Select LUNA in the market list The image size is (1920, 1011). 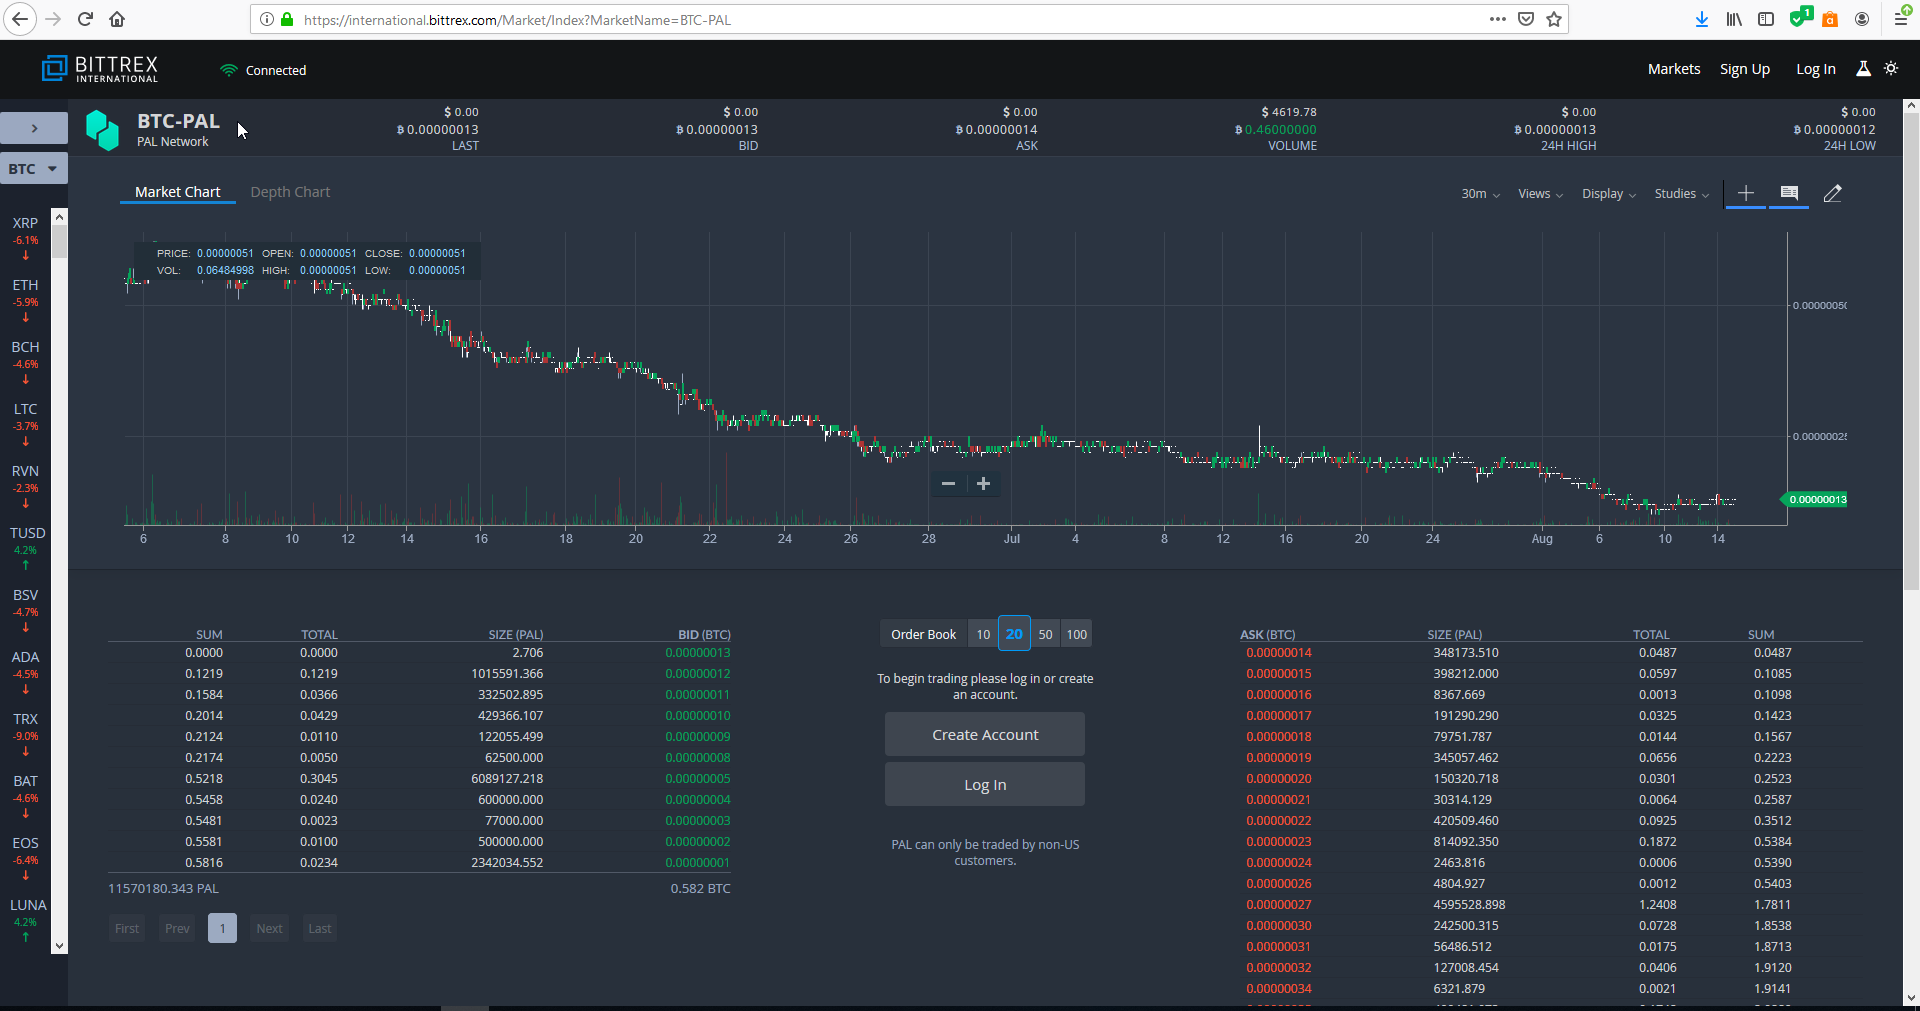click(x=27, y=920)
